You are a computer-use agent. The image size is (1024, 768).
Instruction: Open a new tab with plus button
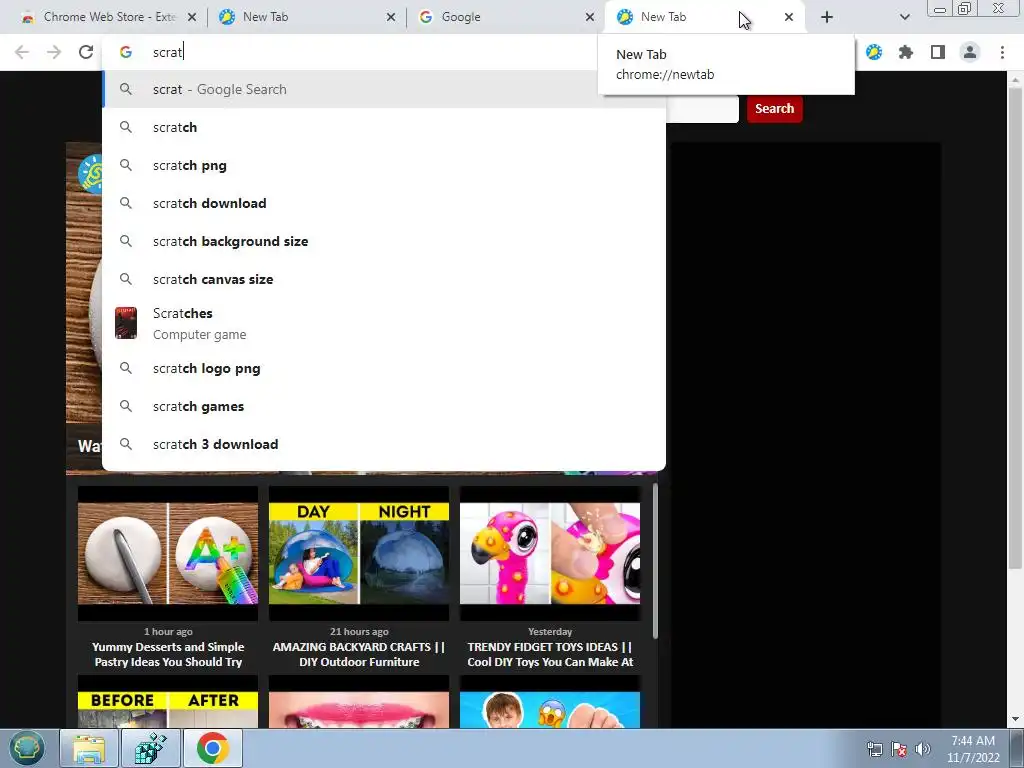point(827,17)
